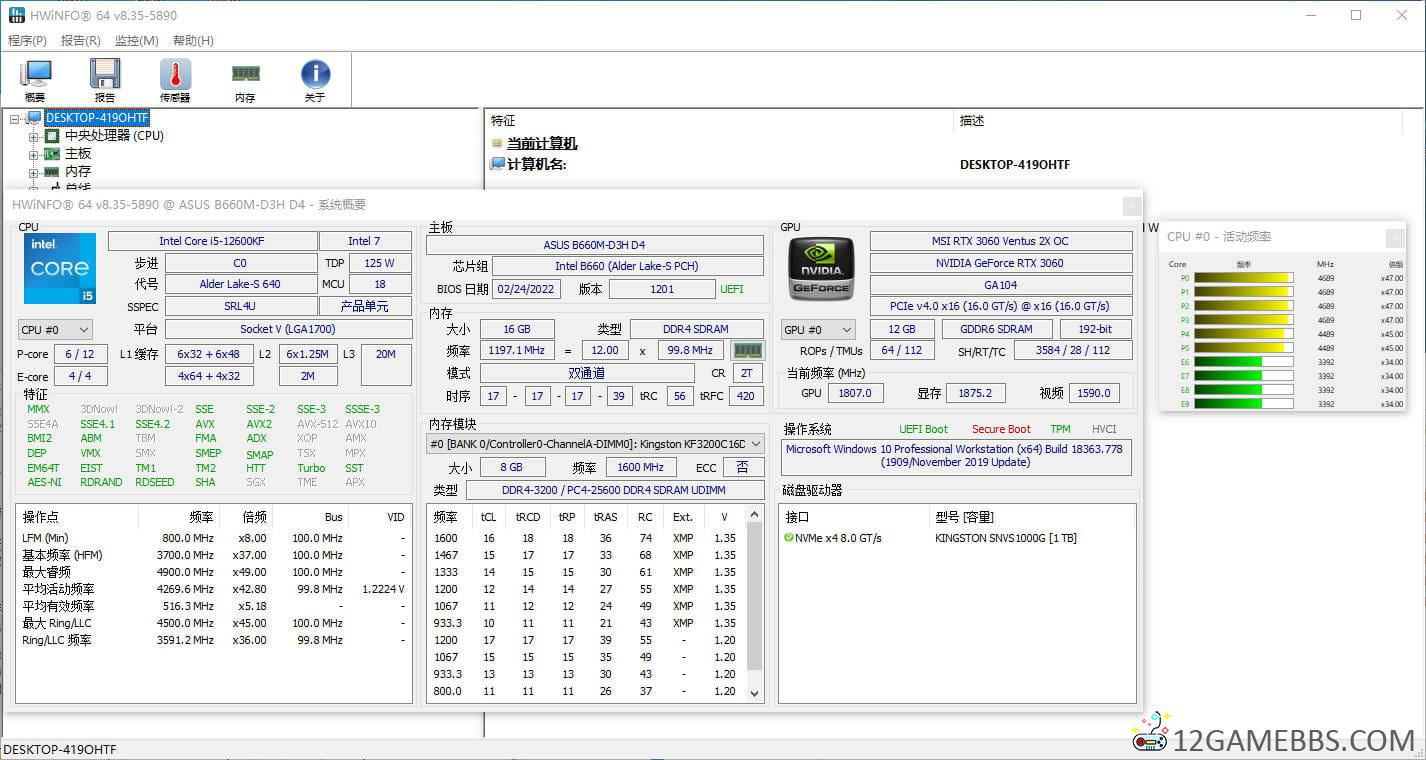Expand the 内存 tree node
Image resolution: width=1426 pixels, height=760 pixels.
34,172
